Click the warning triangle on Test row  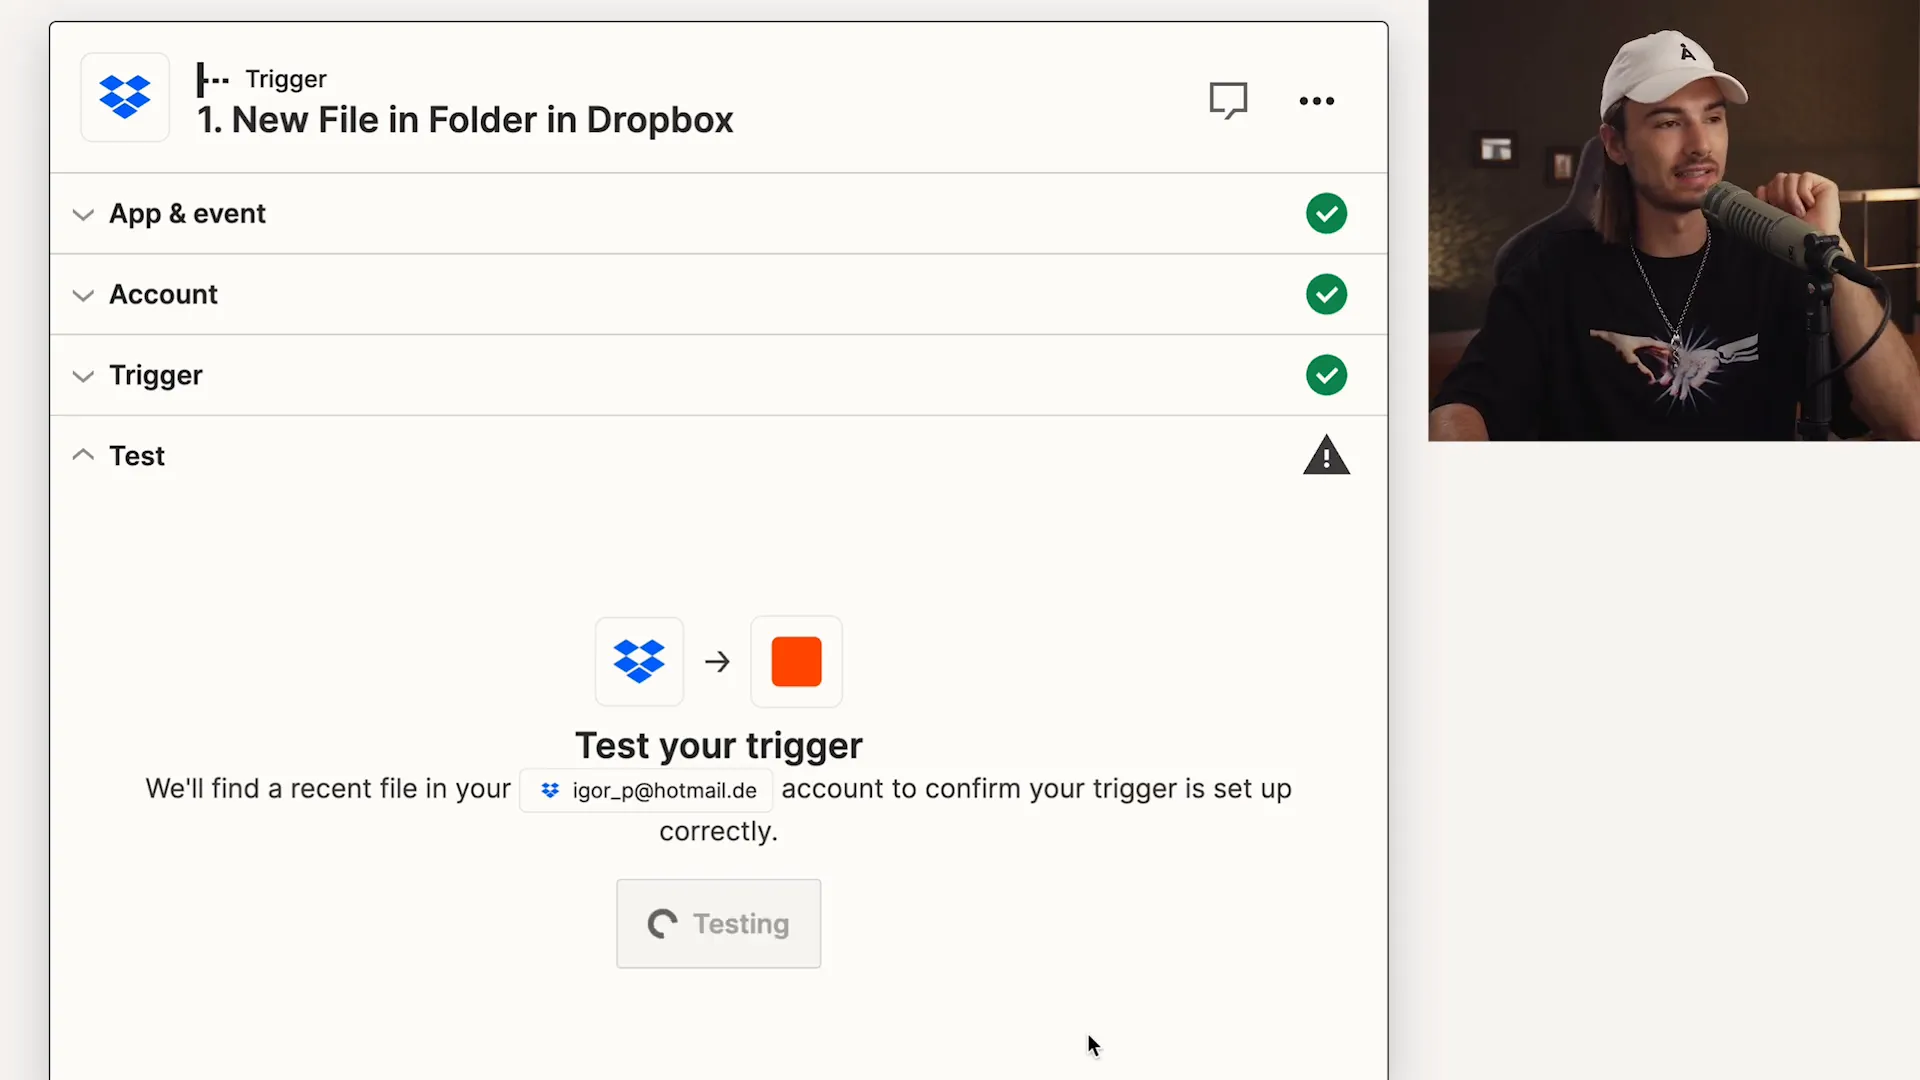coord(1326,455)
